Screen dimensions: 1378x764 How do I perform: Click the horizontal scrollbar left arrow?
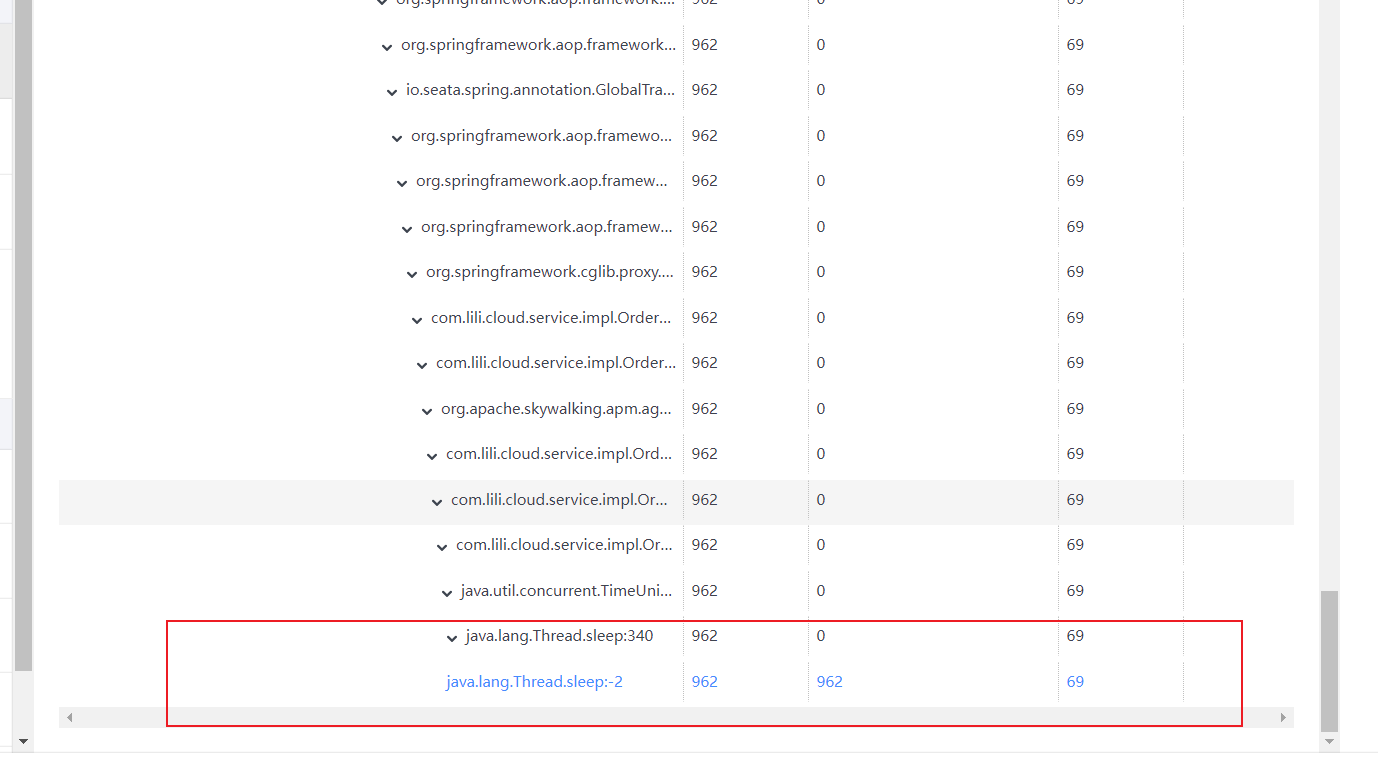pyautogui.click(x=69, y=717)
